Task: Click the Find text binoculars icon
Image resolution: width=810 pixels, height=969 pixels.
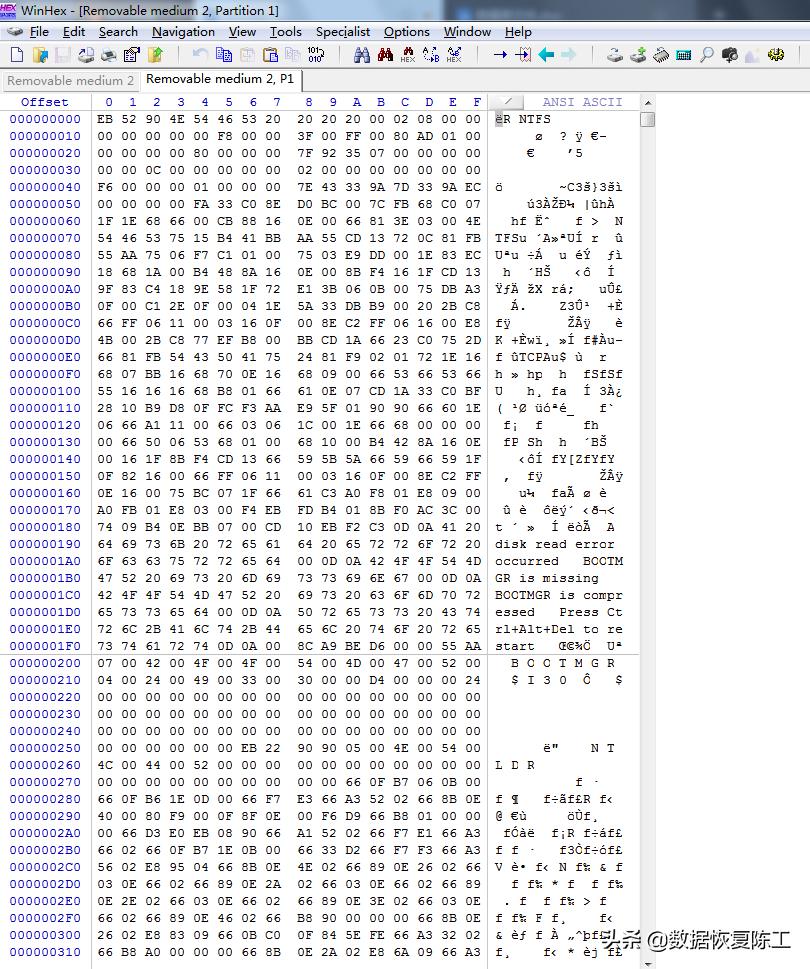Action: [362, 55]
